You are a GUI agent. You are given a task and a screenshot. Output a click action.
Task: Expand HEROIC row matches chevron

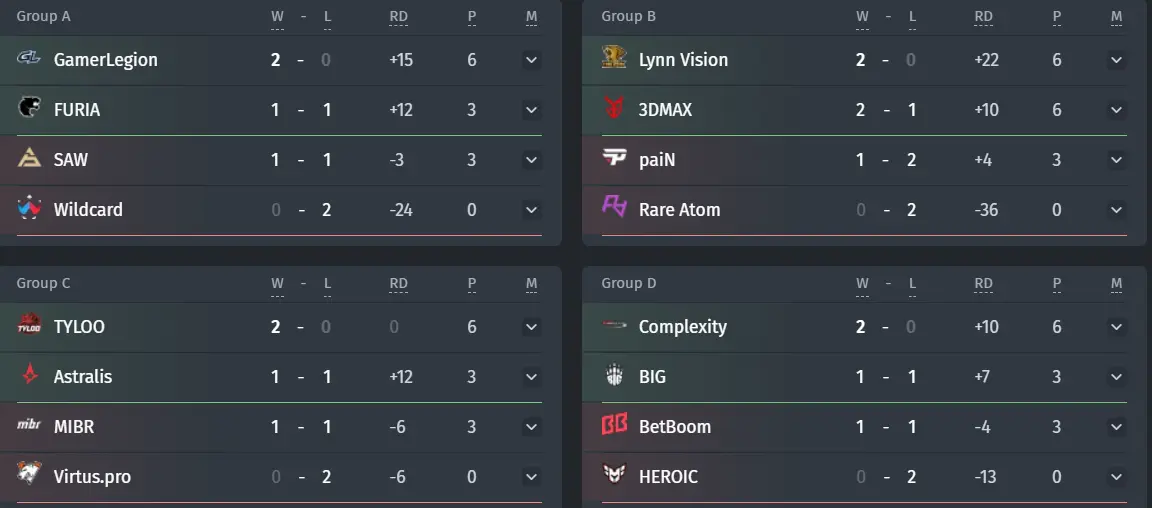pyautogui.click(x=1116, y=477)
